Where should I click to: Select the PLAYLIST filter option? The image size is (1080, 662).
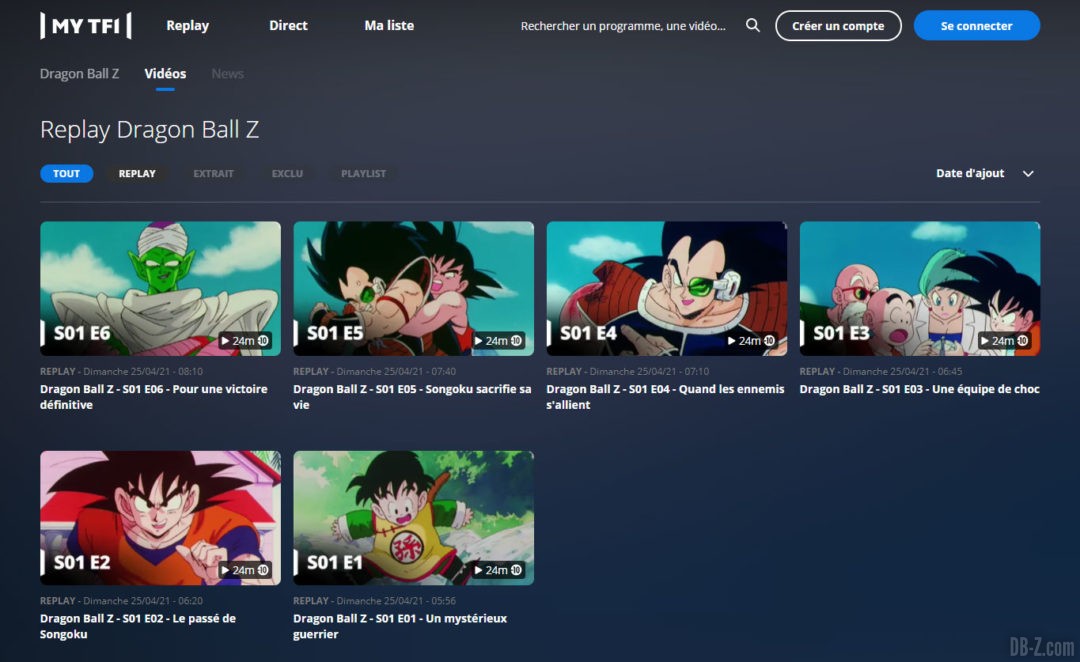click(363, 173)
